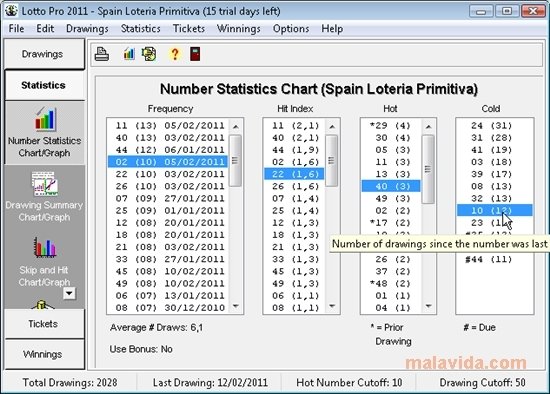The height and width of the screenshot is (394, 550).
Task: Select Frequency row 08 (07) 30/12/2010
Action: pos(168,308)
